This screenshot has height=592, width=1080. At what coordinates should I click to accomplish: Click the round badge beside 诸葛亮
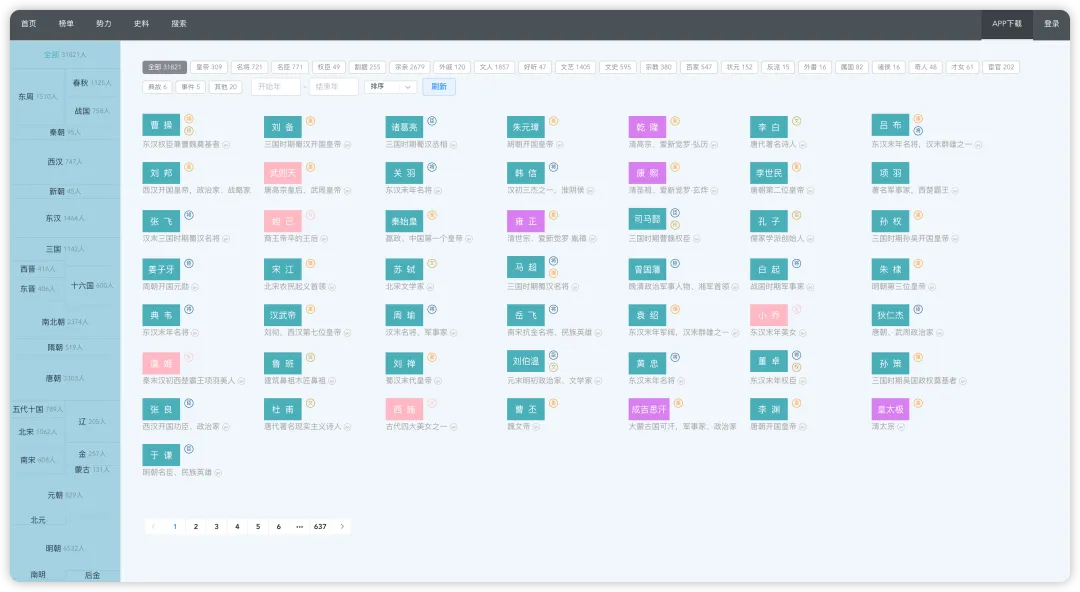tap(432, 121)
